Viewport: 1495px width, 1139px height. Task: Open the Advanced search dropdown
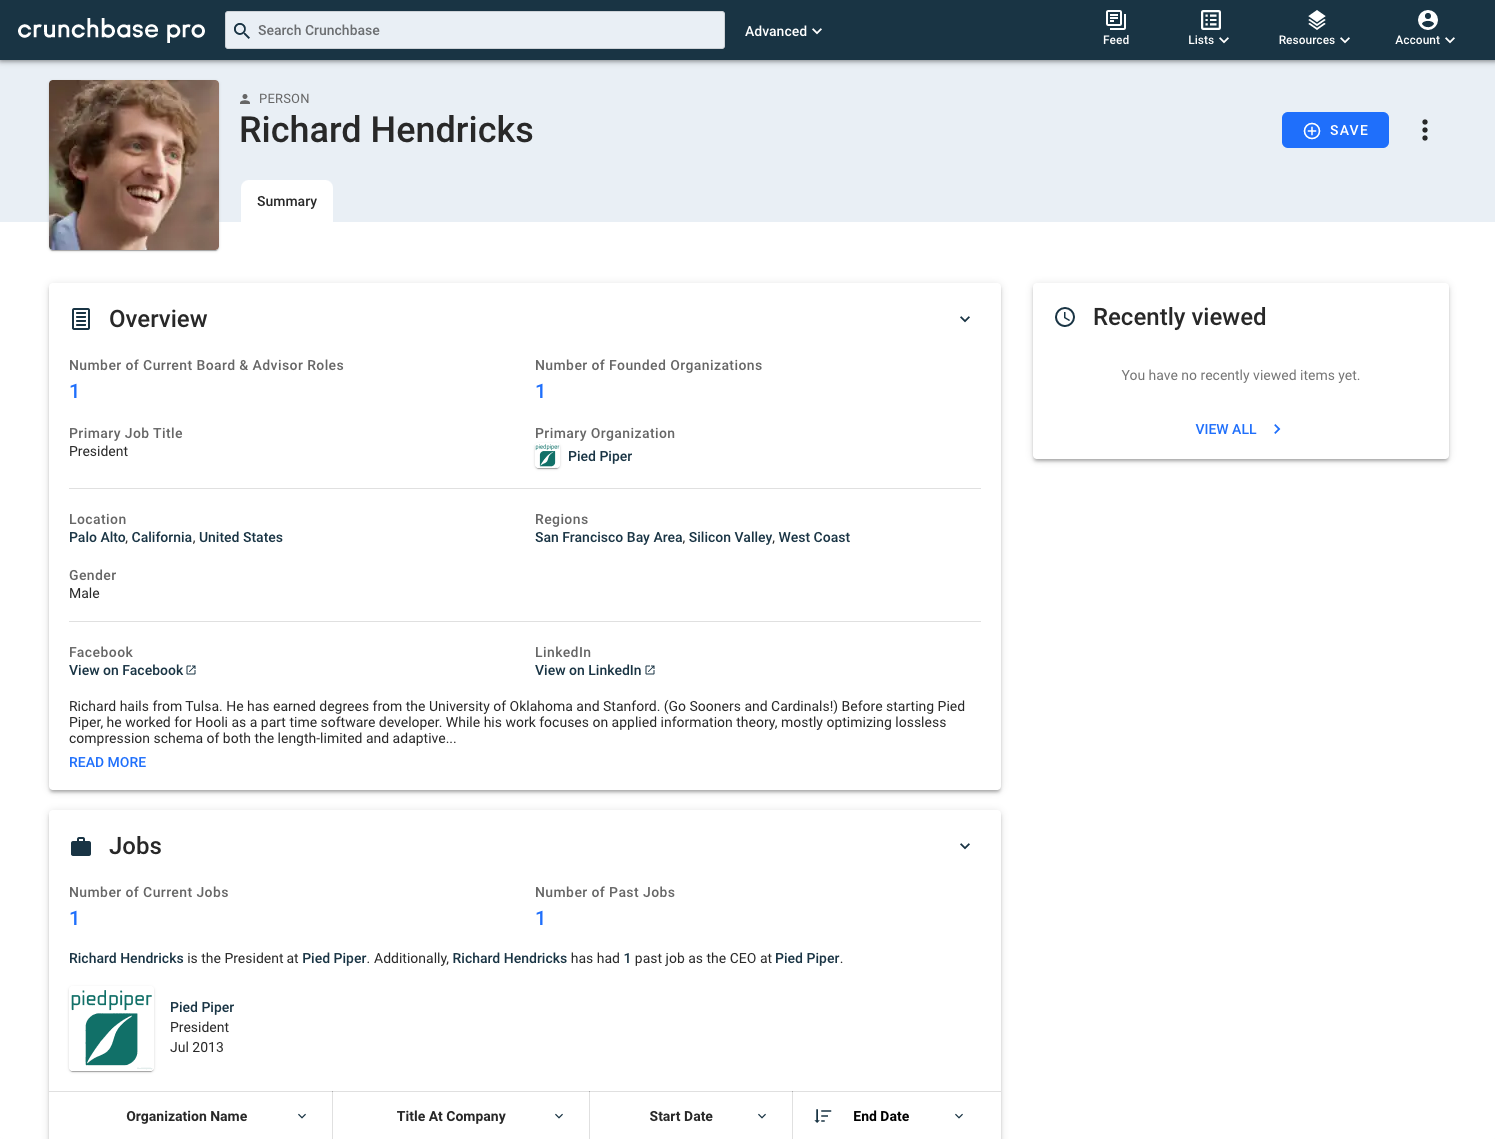783,31
